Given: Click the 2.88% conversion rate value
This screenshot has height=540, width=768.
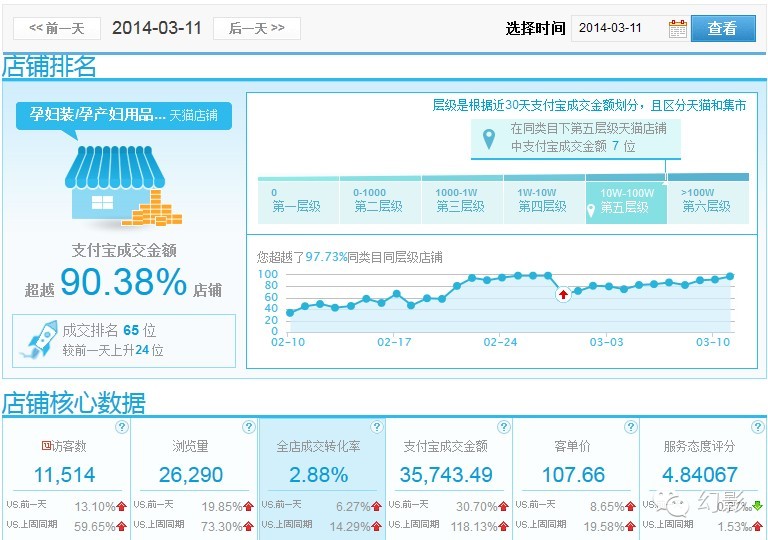Looking at the screenshot, I should click(318, 475).
